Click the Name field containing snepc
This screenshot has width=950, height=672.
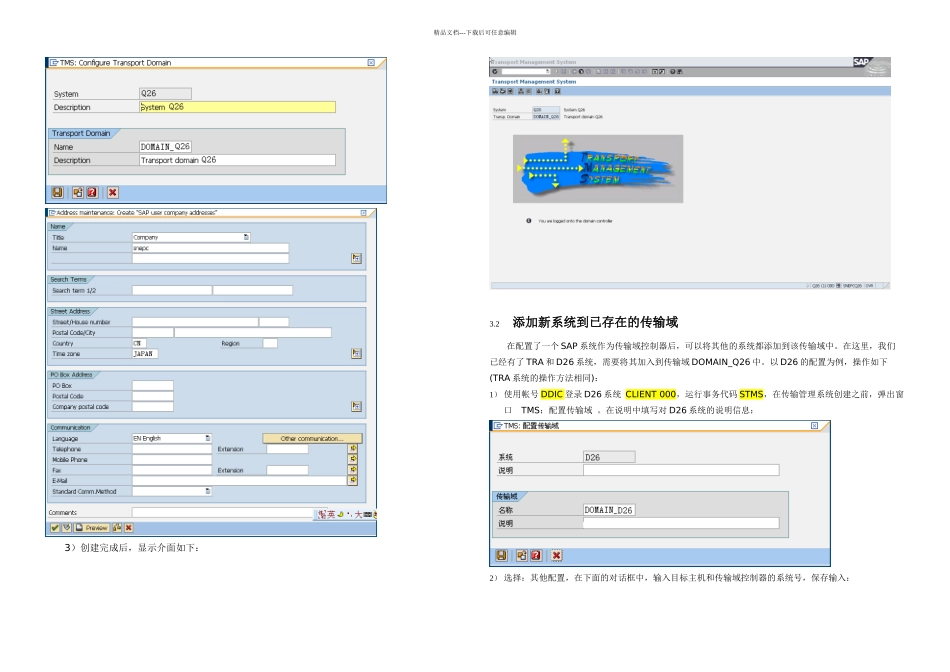210,248
